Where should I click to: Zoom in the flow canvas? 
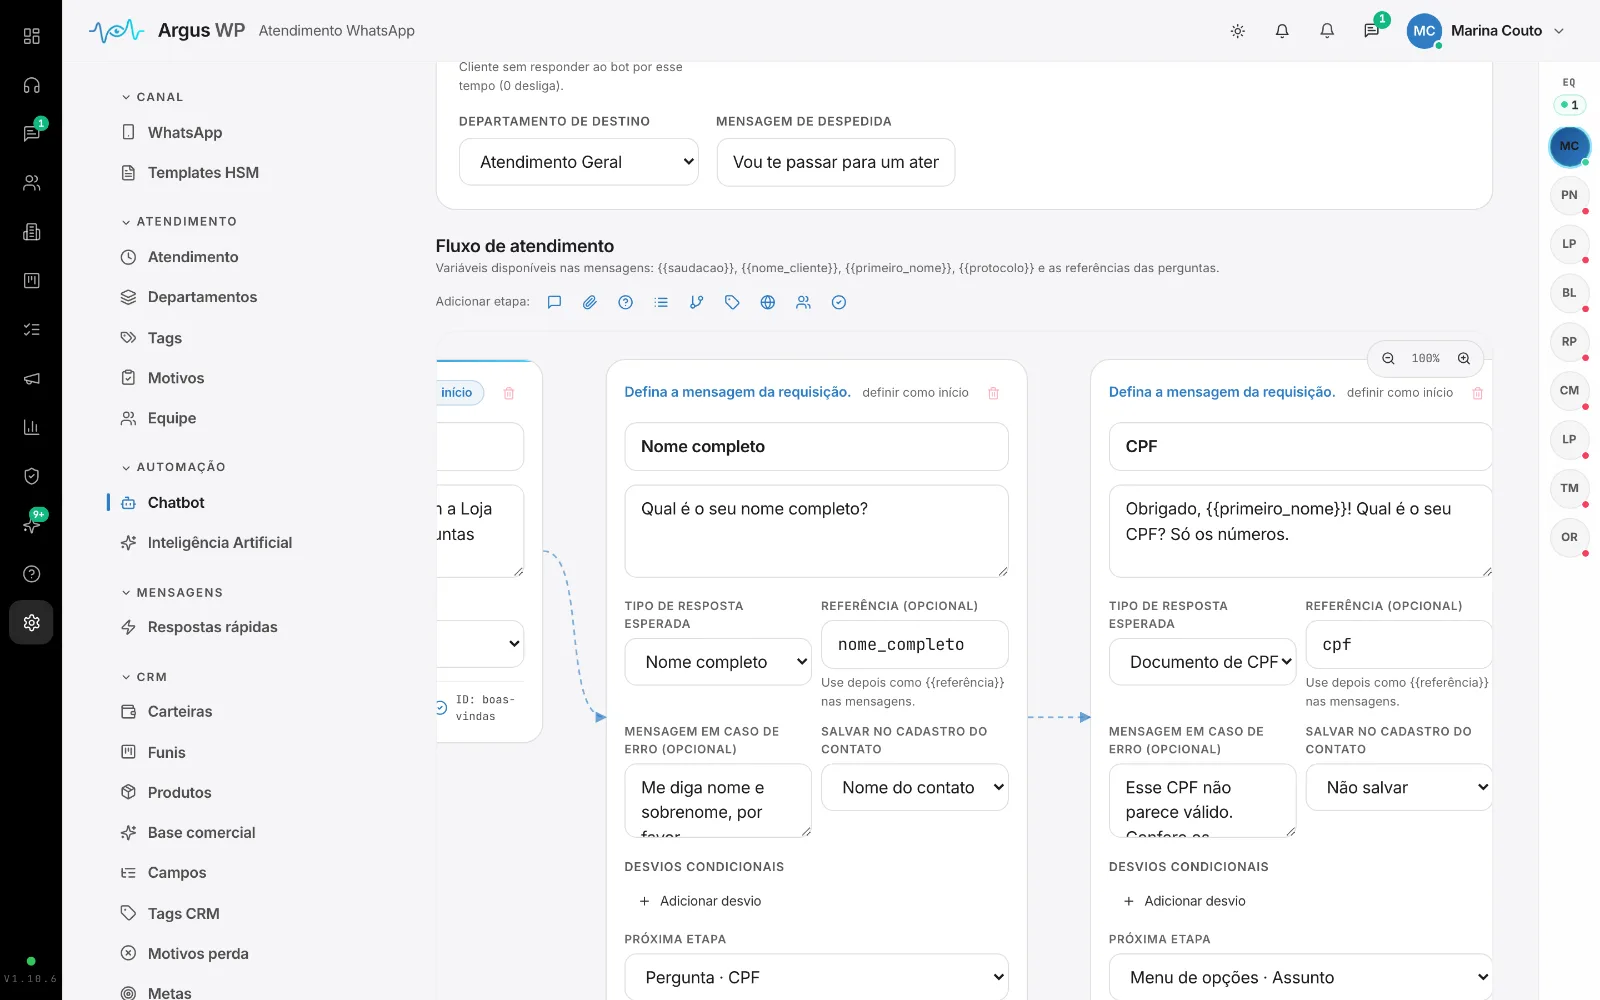[1464, 358]
